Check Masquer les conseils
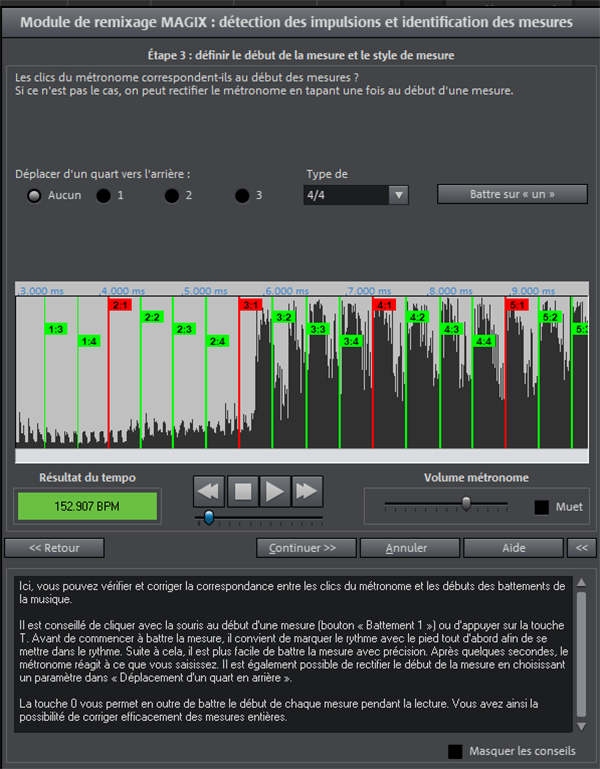Screen dimensions: 600x769 tap(455, 751)
